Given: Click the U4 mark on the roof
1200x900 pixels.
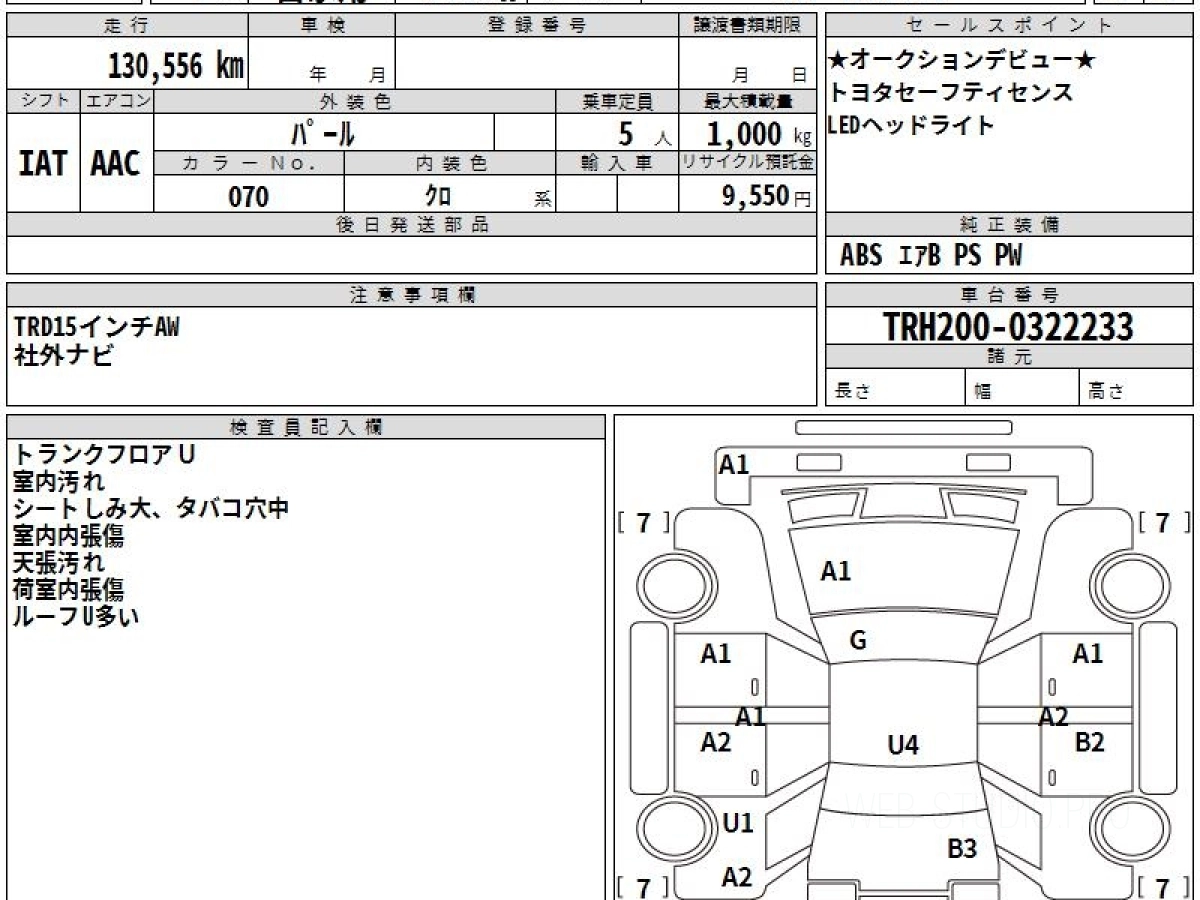Looking at the screenshot, I should pos(903,745).
